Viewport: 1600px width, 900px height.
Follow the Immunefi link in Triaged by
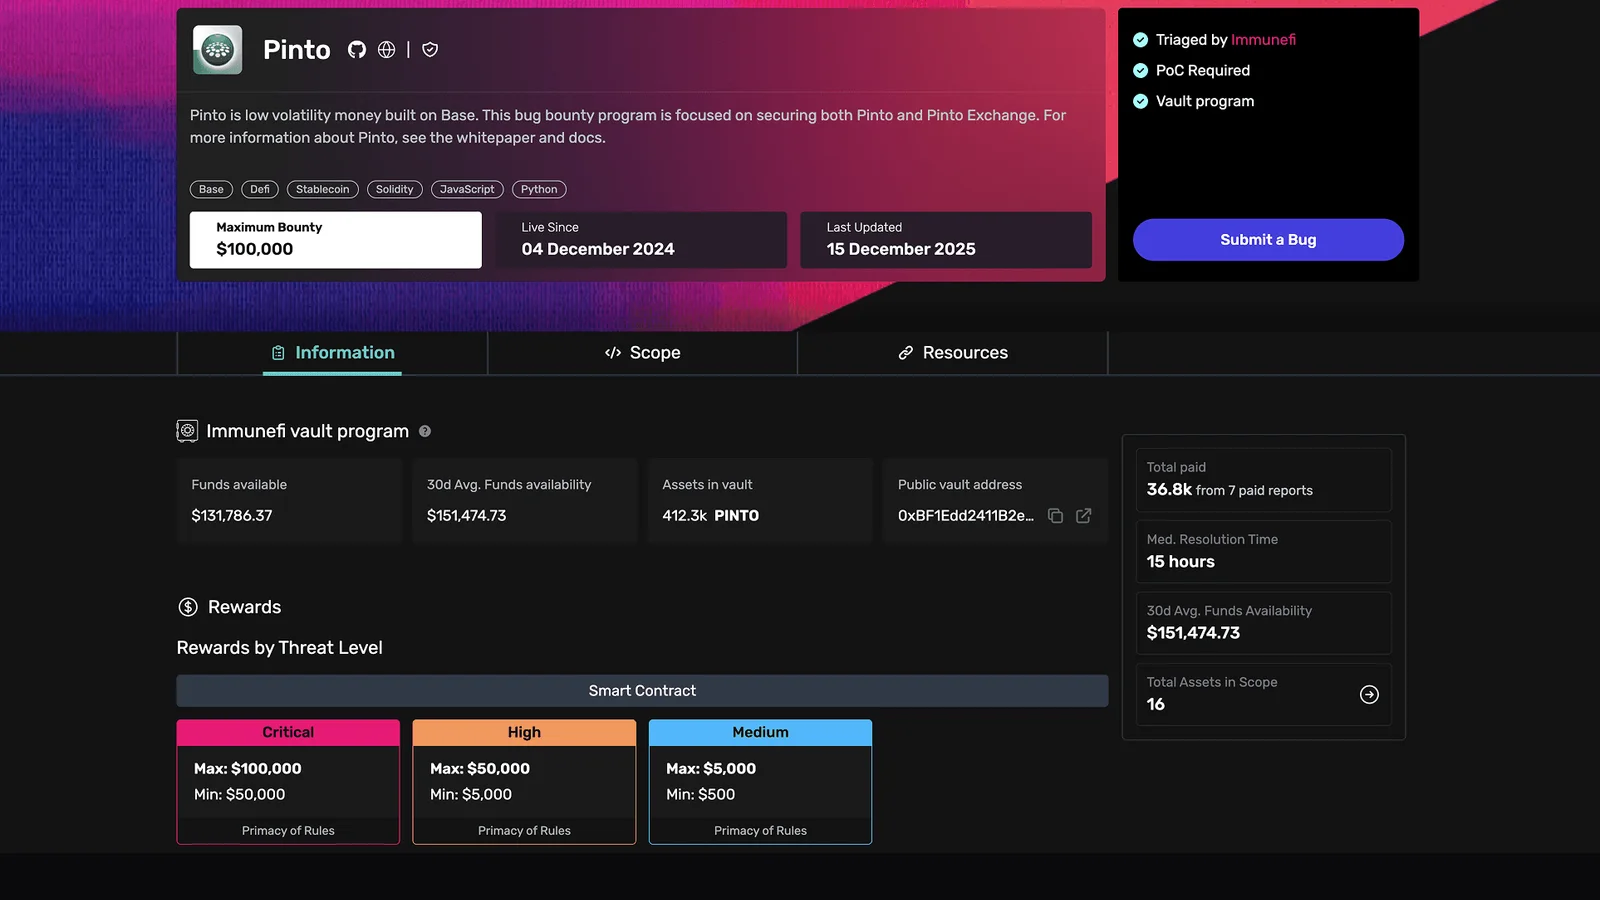pyautogui.click(x=1263, y=40)
